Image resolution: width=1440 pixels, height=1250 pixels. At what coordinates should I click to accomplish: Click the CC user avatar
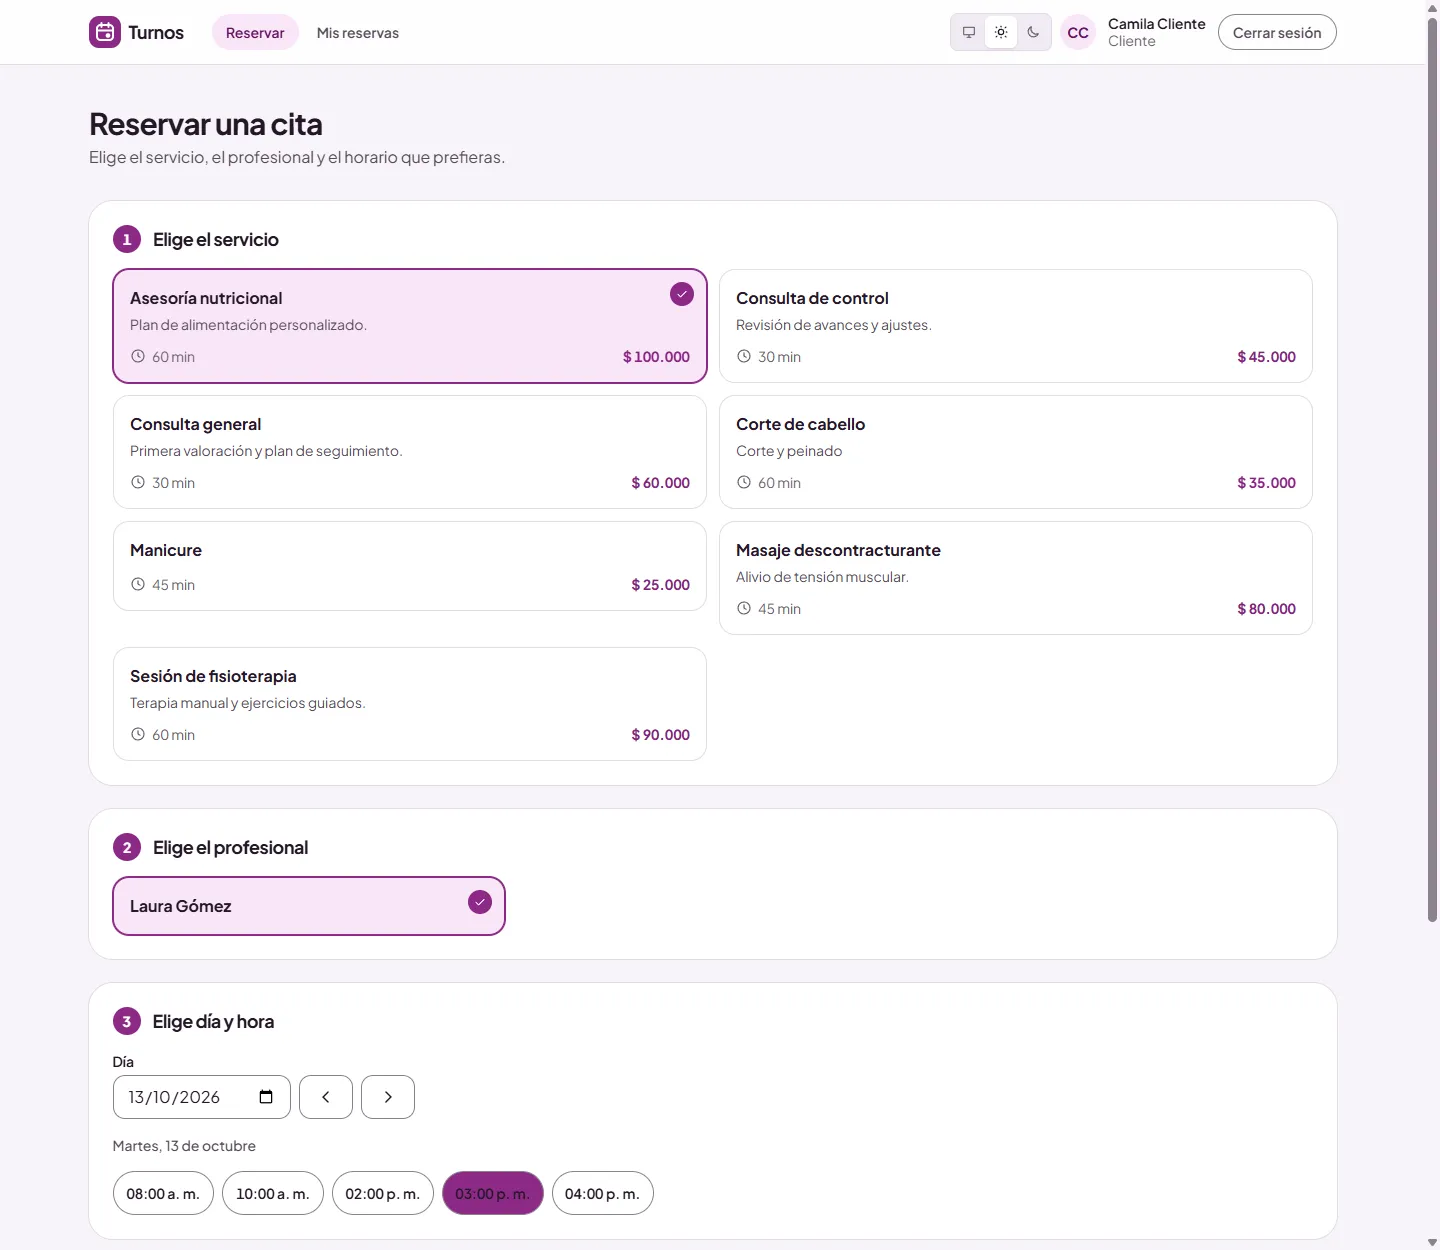1078,32
